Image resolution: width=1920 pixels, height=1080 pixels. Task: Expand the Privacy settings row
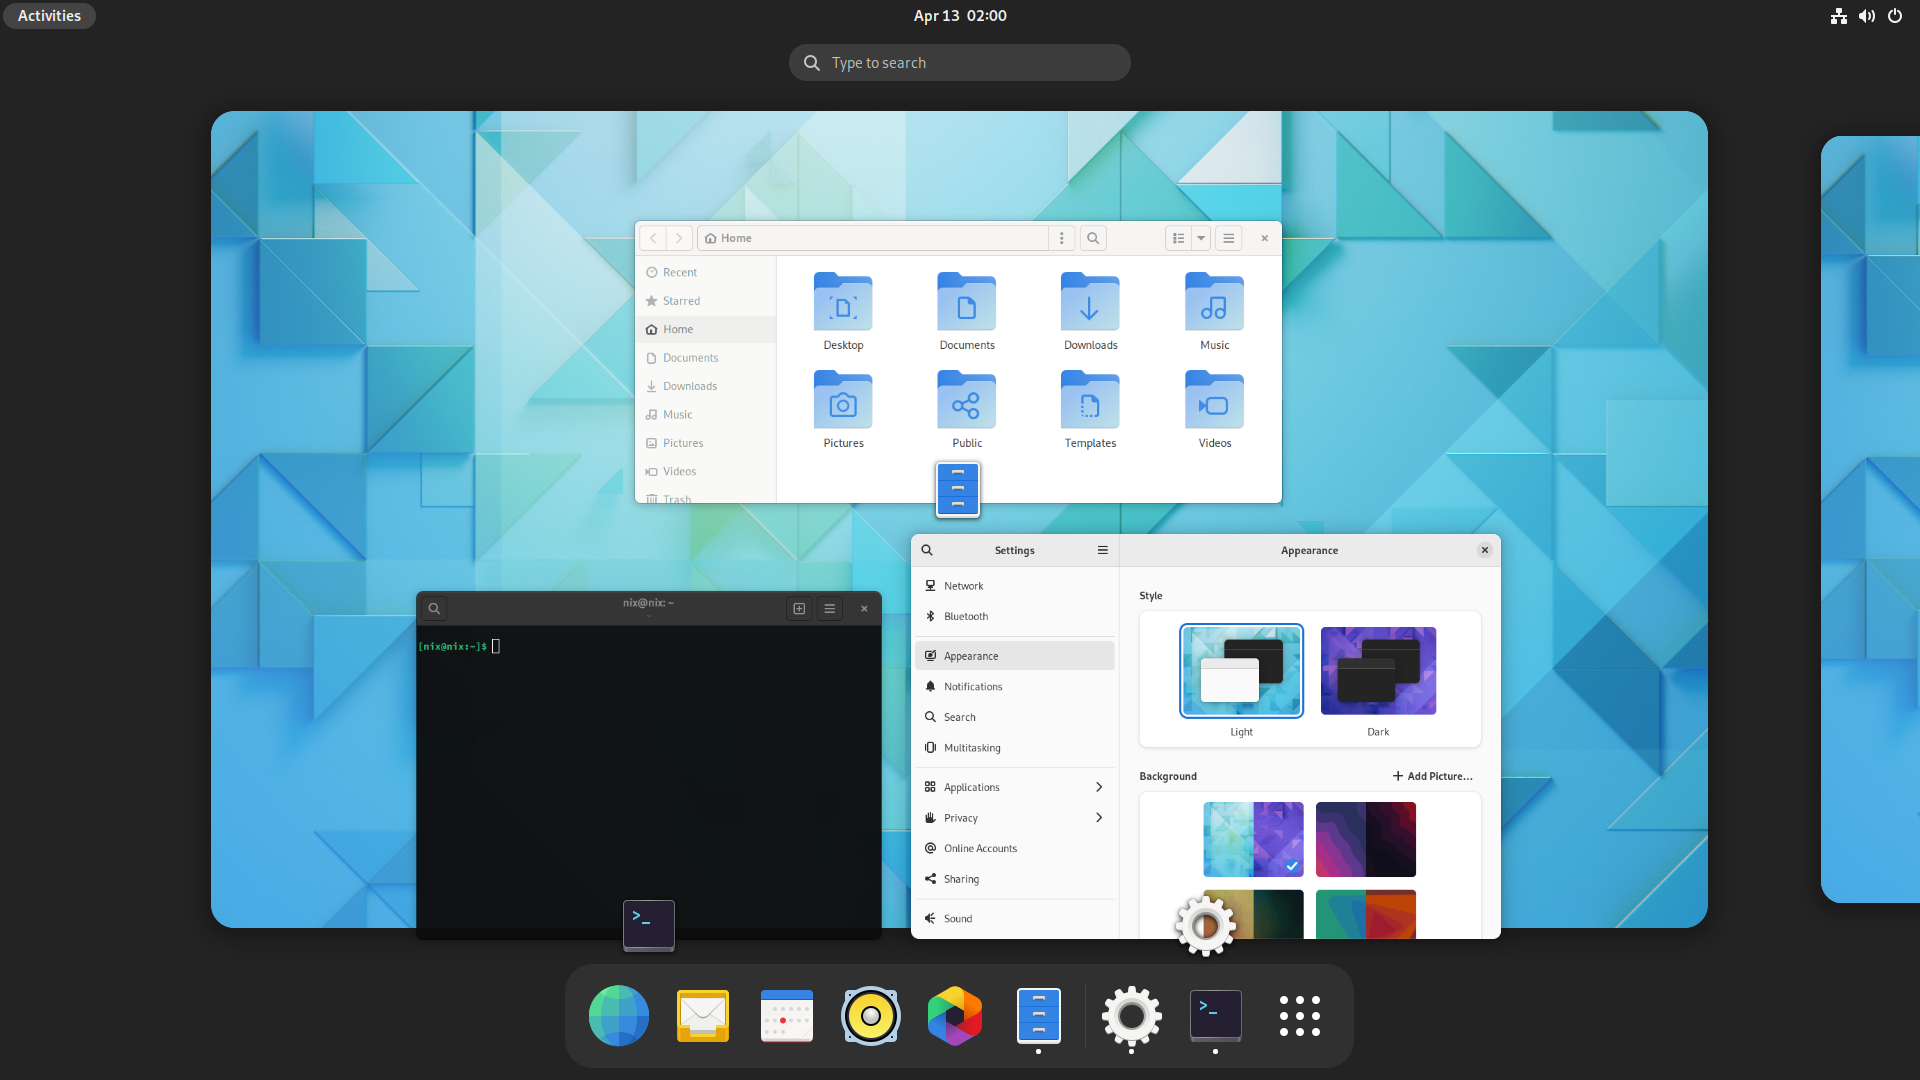coord(1014,818)
